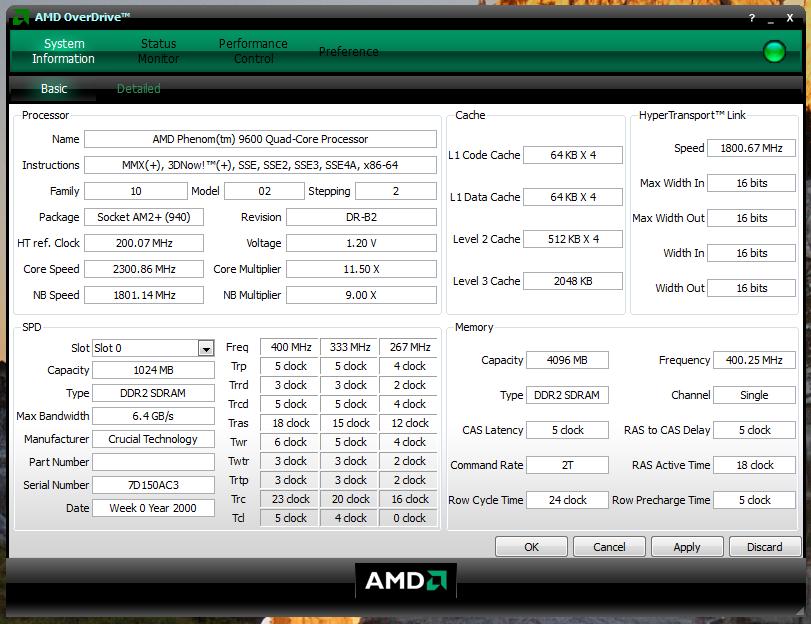Go to the Preference tab

(349, 52)
